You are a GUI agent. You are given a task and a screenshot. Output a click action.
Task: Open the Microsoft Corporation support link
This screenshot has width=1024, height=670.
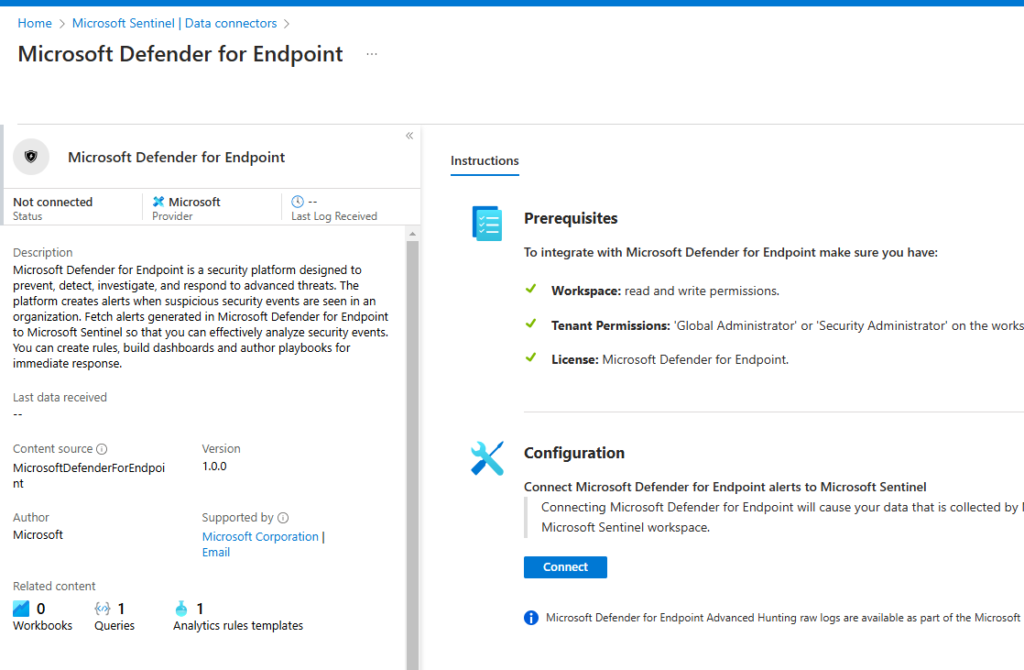[260, 536]
